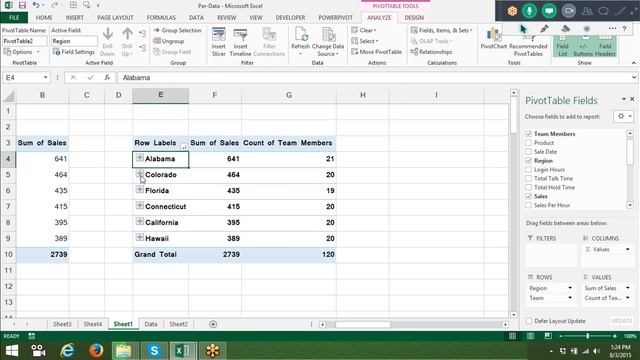Open Relationships in Calculations group

[x=431, y=52]
